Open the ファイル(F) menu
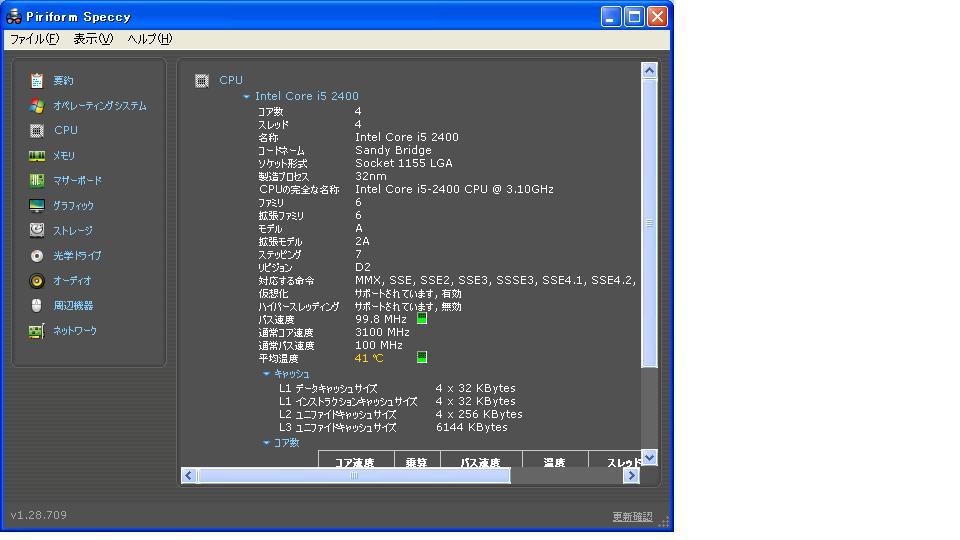Viewport: 960px width, 540px height. point(35,39)
